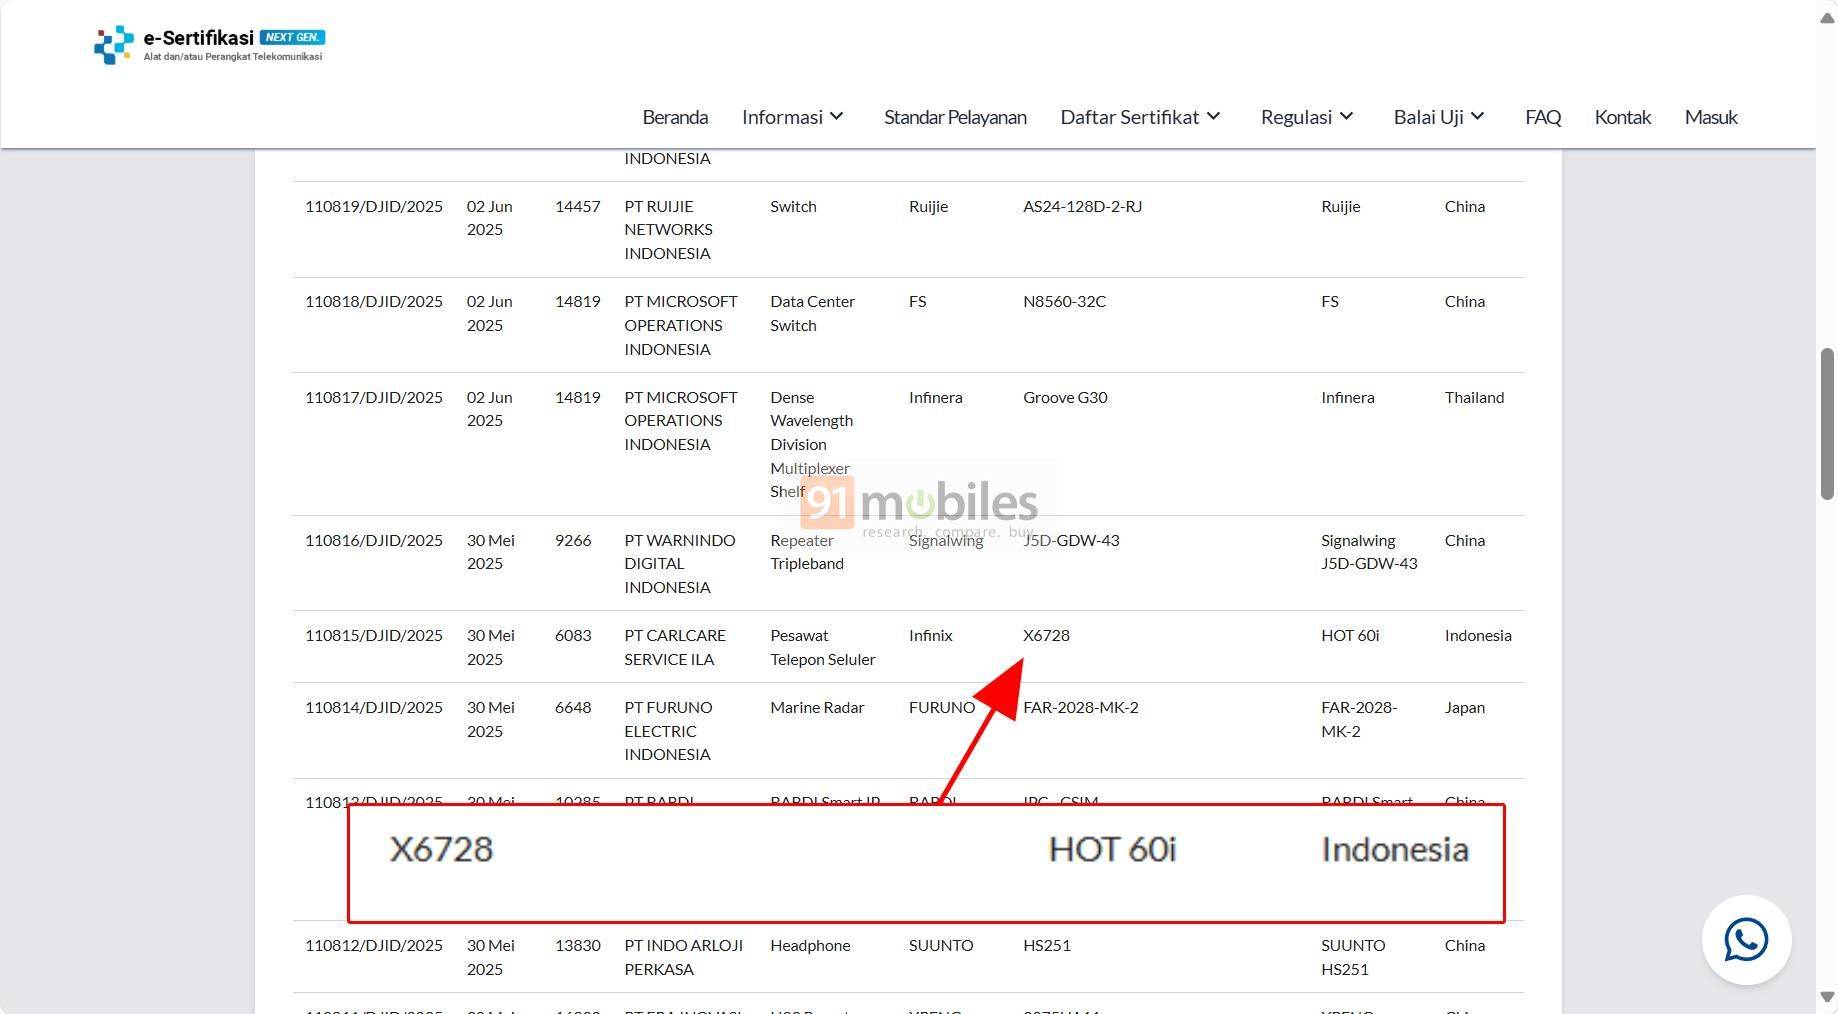The height and width of the screenshot is (1014, 1838).
Task: Select certificate number 110814/DJID/2025
Action: click(374, 707)
